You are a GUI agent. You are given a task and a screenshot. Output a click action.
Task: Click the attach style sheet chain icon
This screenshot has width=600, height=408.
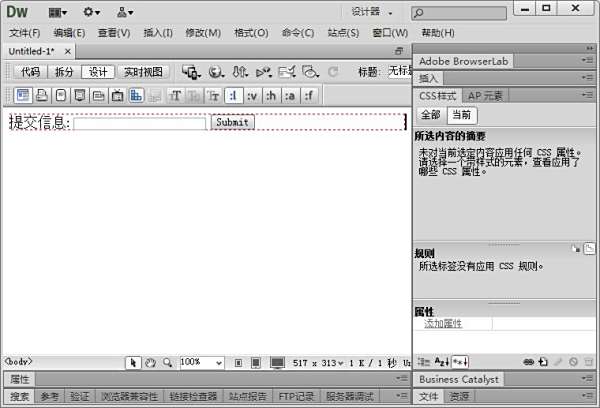pos(528,362)
